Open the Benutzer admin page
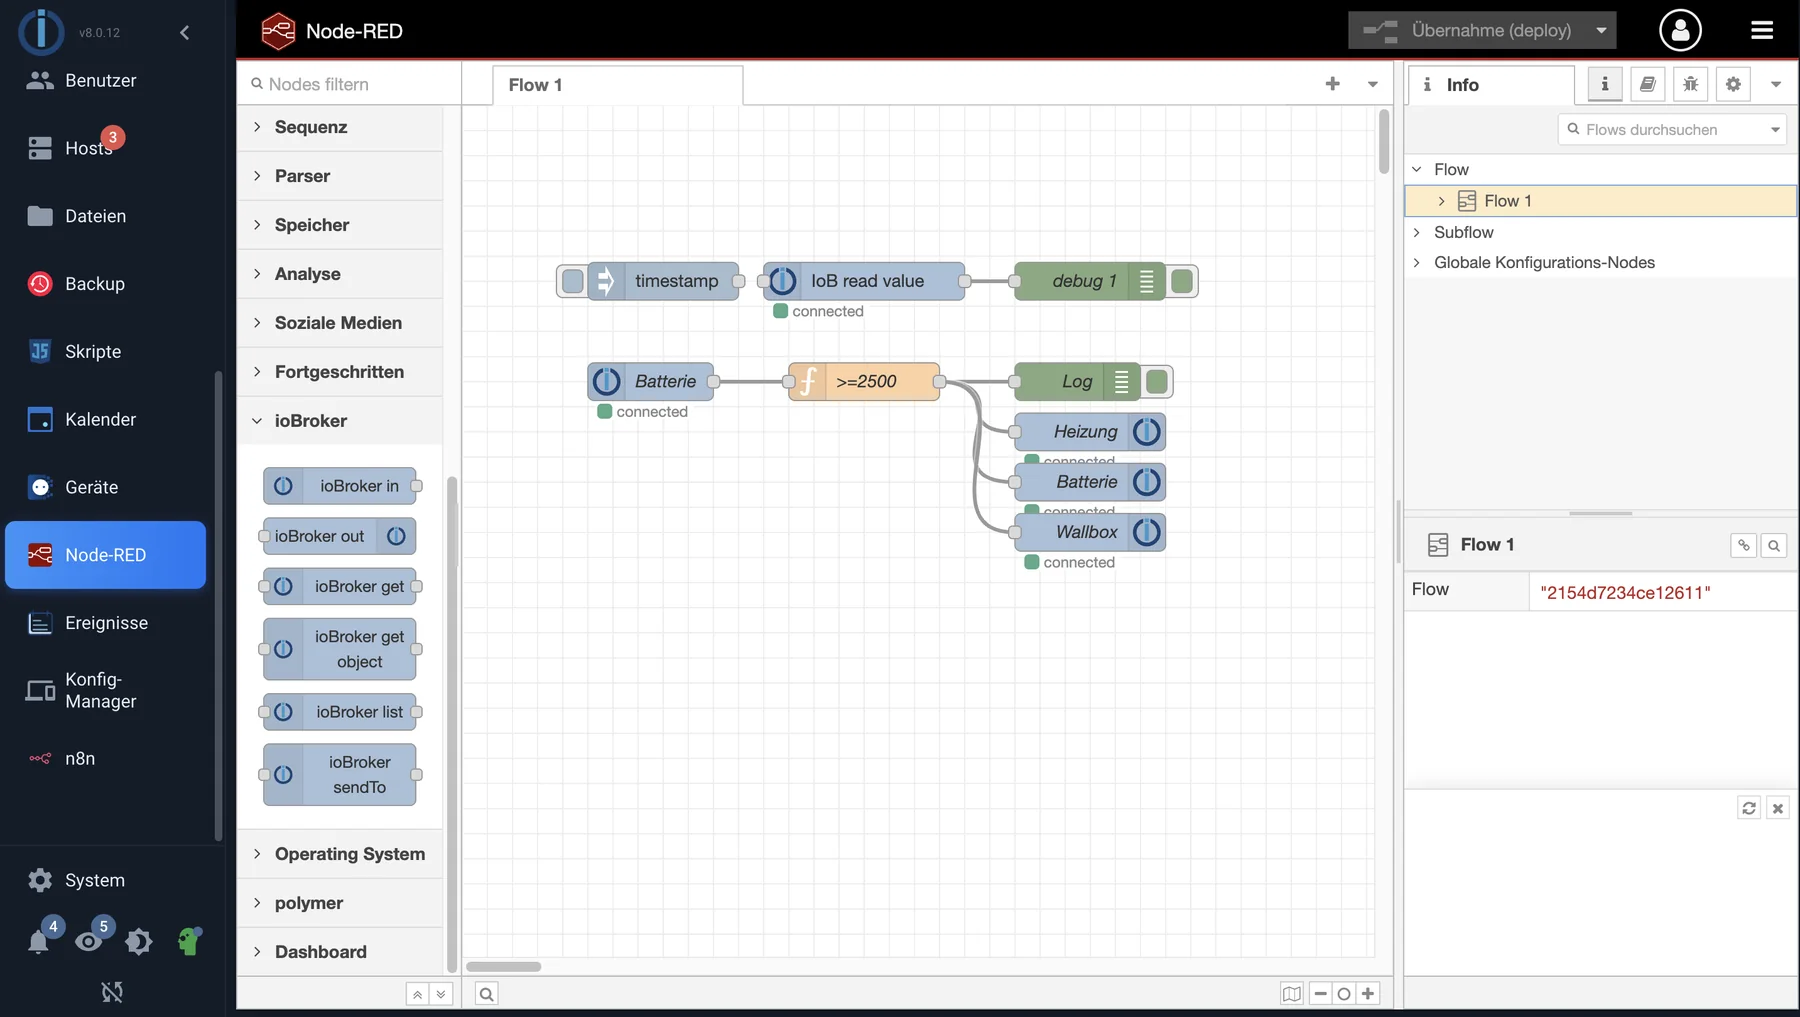The width and height of the screenshot is (1800, 1017). point(105,81)
